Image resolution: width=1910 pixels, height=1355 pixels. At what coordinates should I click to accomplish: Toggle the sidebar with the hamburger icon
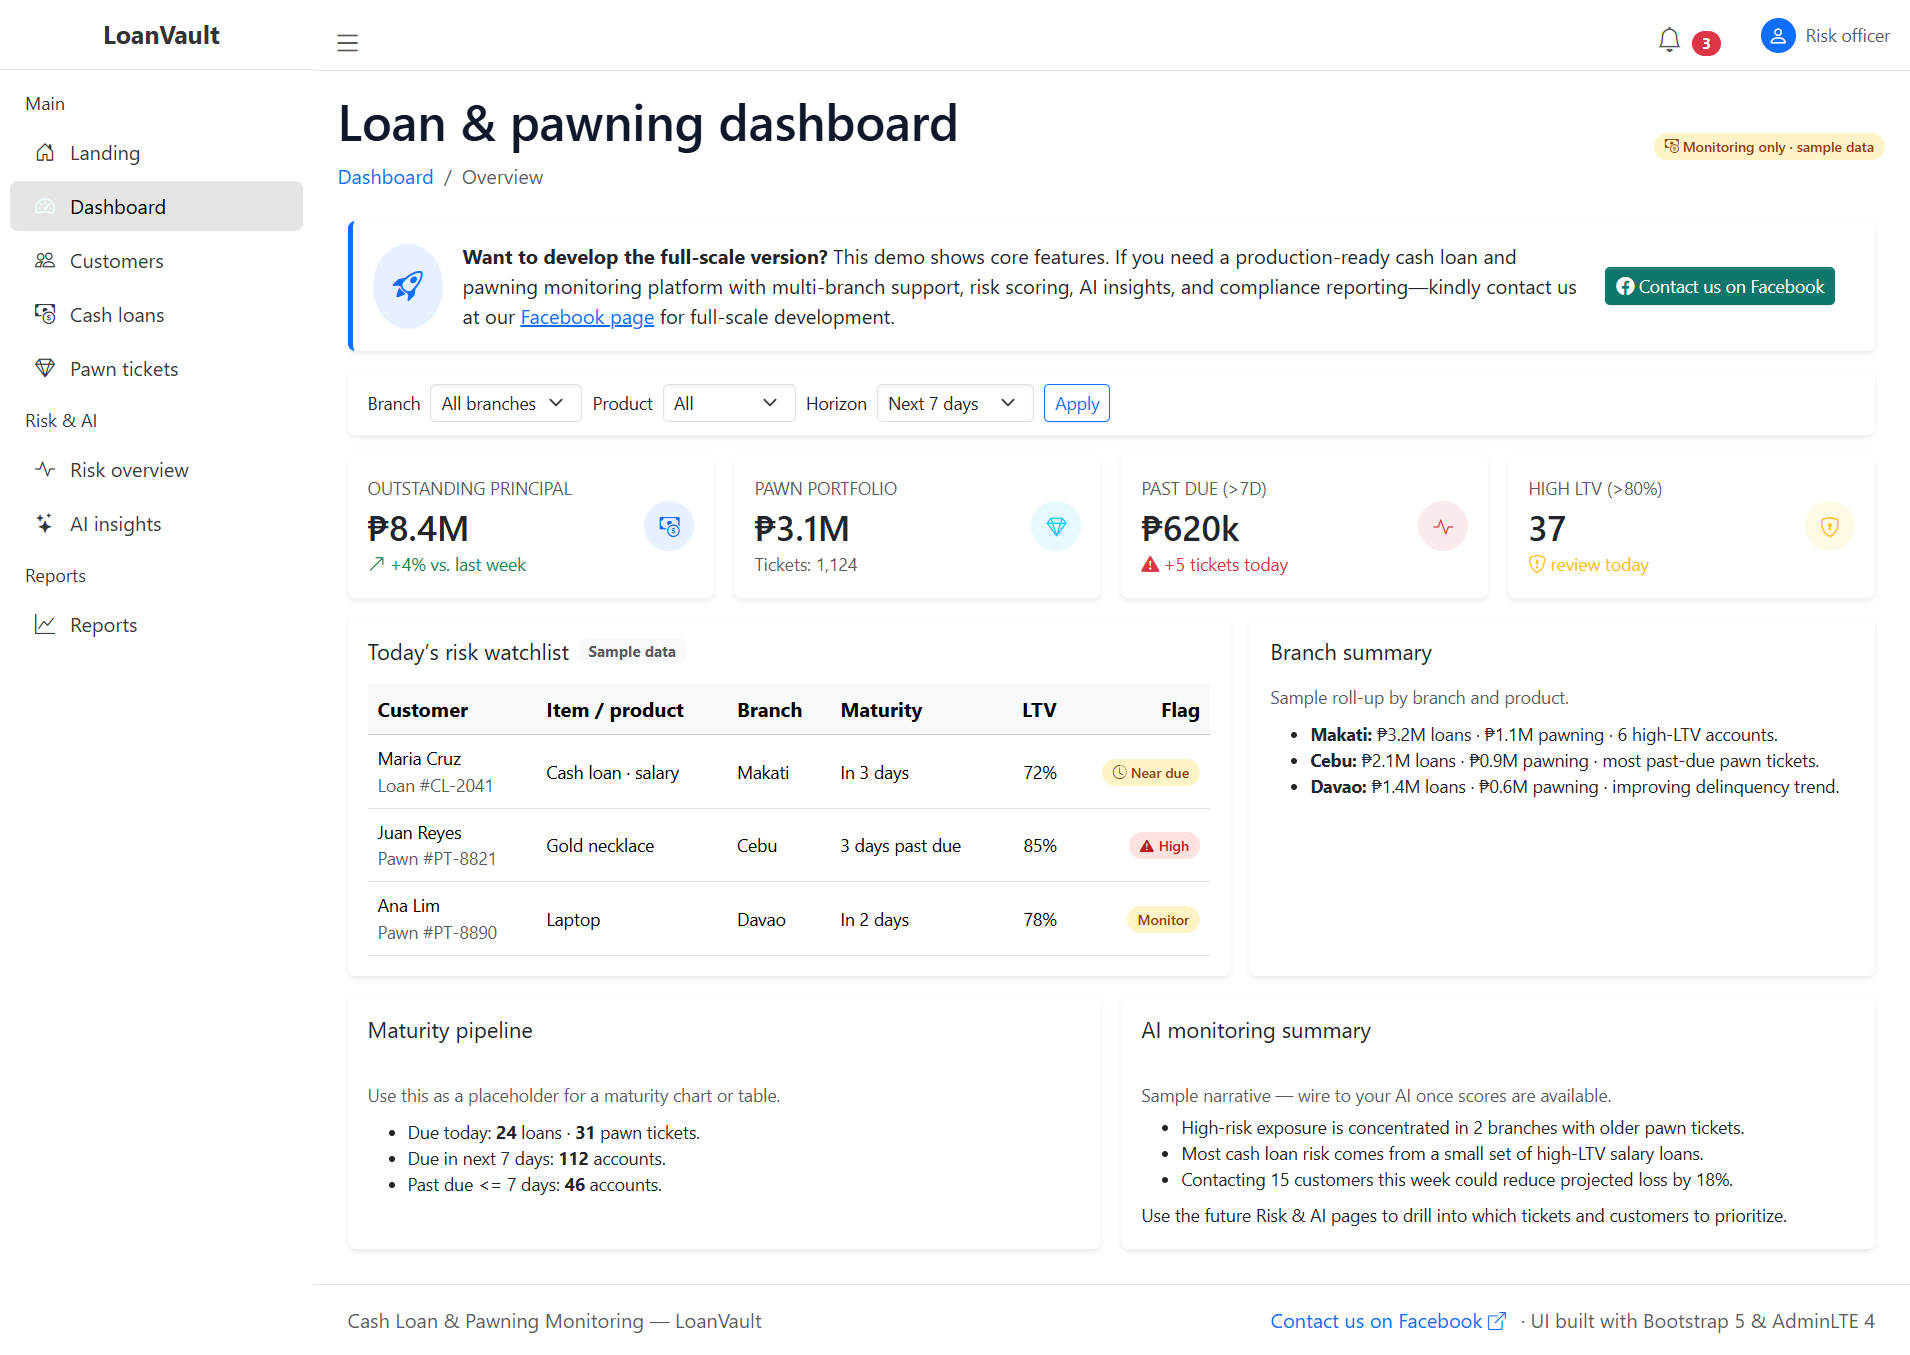click(x=347, y=42)
